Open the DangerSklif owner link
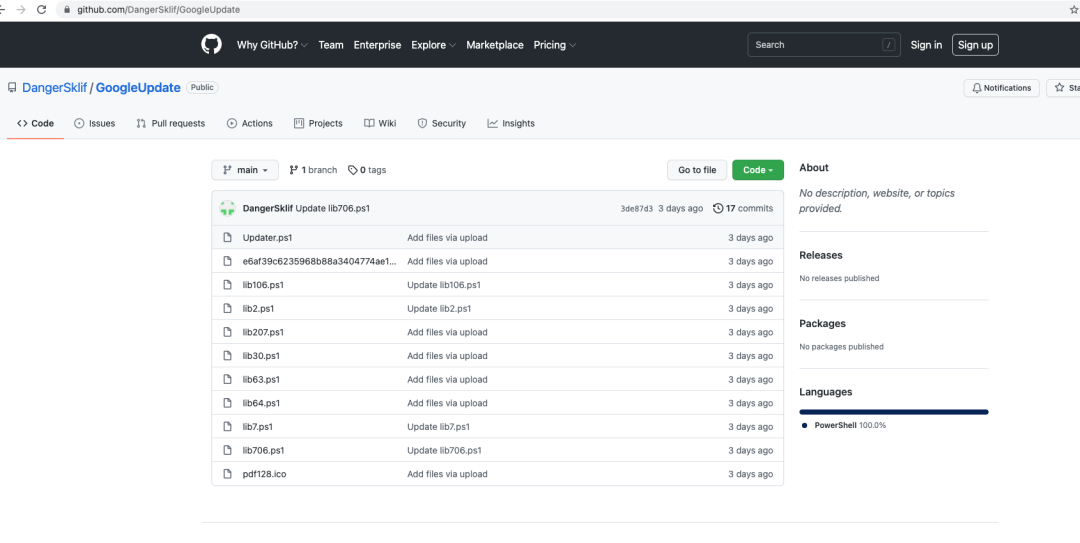Image resolution: width=1080 pixels, height=543 pixels. coord(54,88)
